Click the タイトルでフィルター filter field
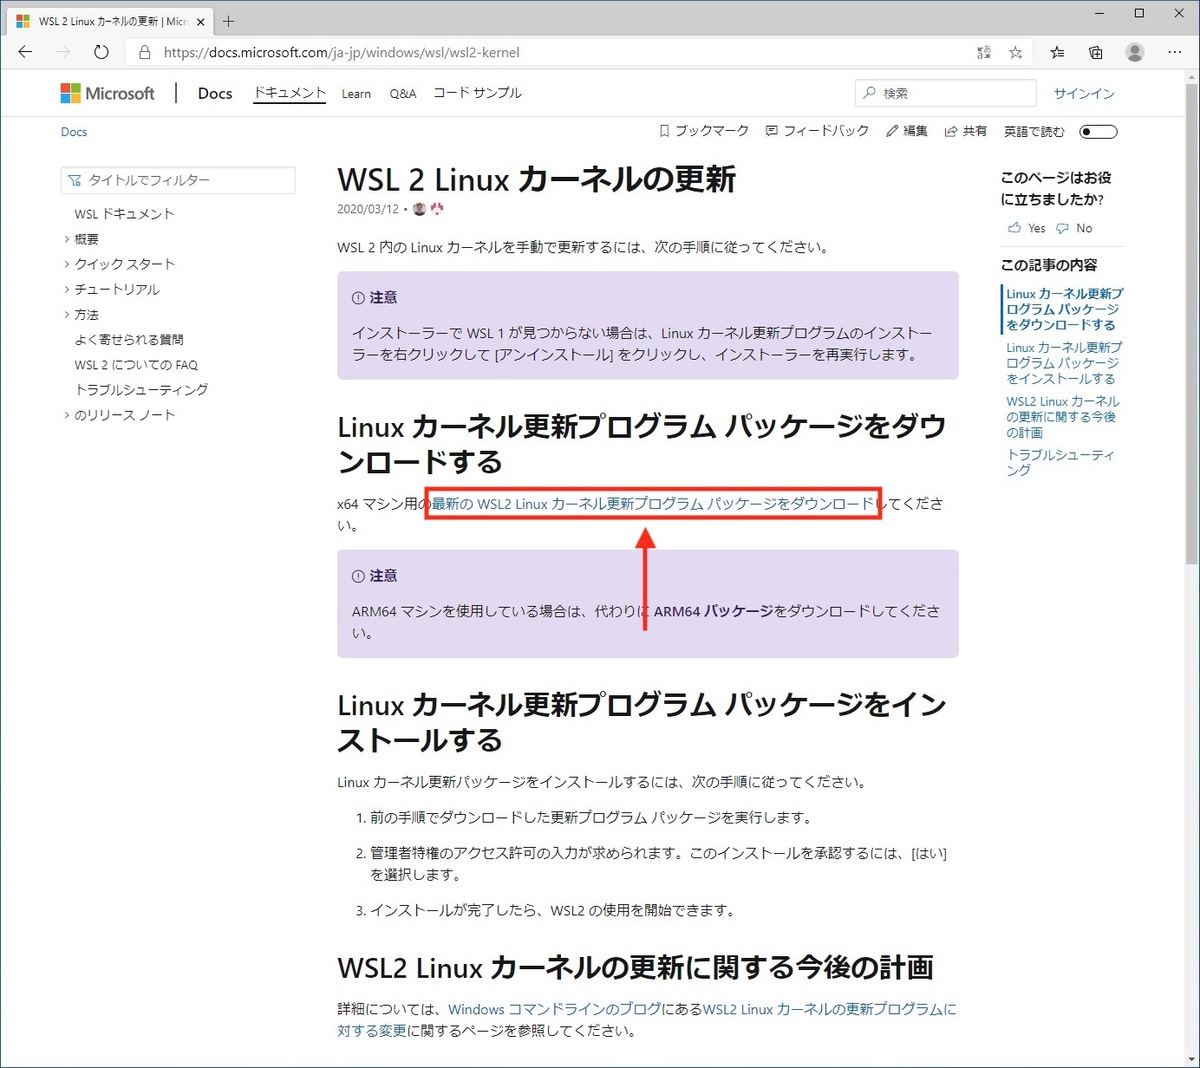Image resolution: width=1200 pixels, height=1068 pixels. point(178,180)
